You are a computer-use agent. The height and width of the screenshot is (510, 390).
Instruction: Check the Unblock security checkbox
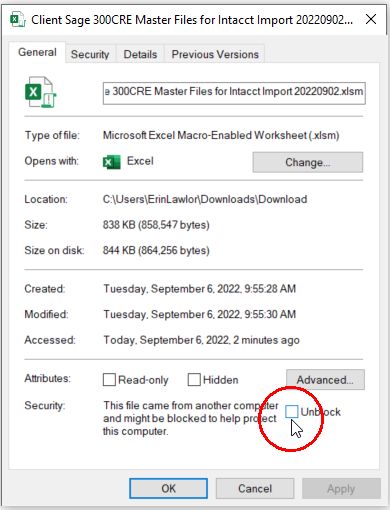point(292,412)
